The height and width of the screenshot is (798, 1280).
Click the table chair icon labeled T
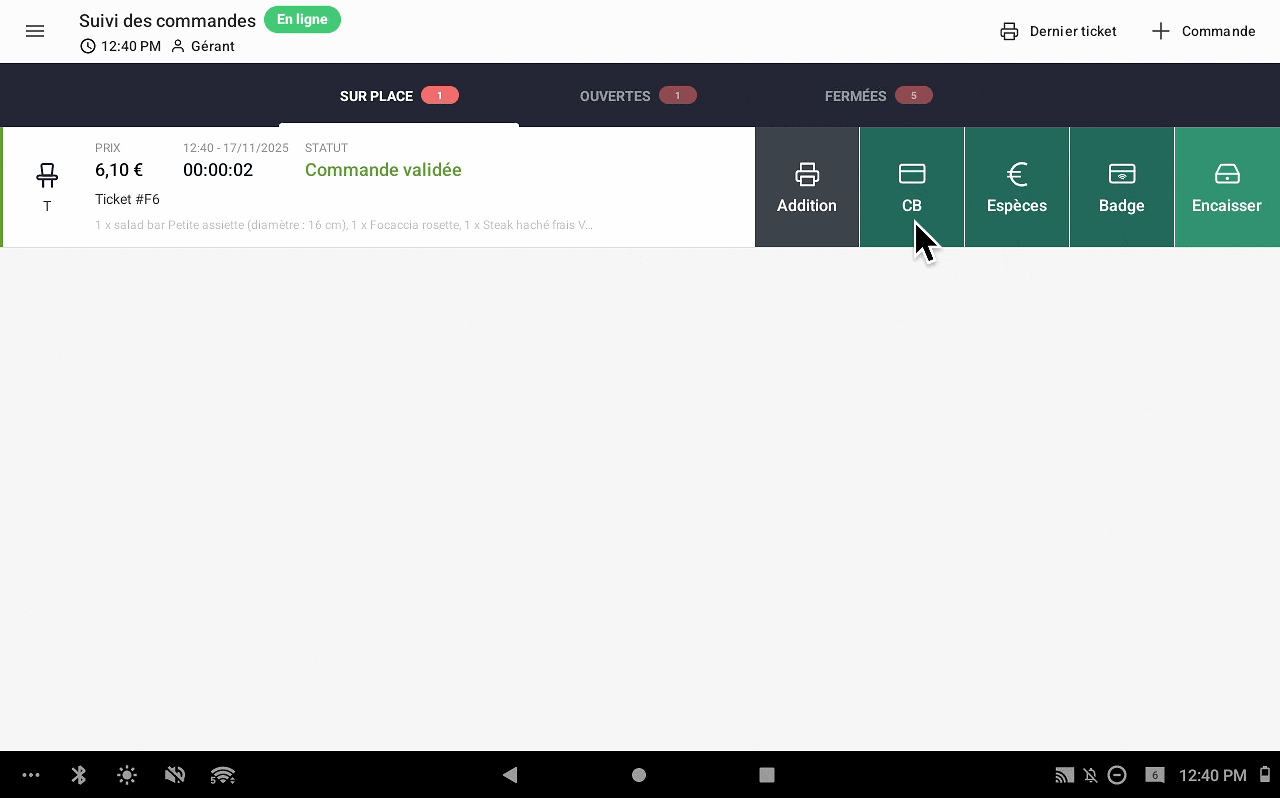click(x=47, y=177)
